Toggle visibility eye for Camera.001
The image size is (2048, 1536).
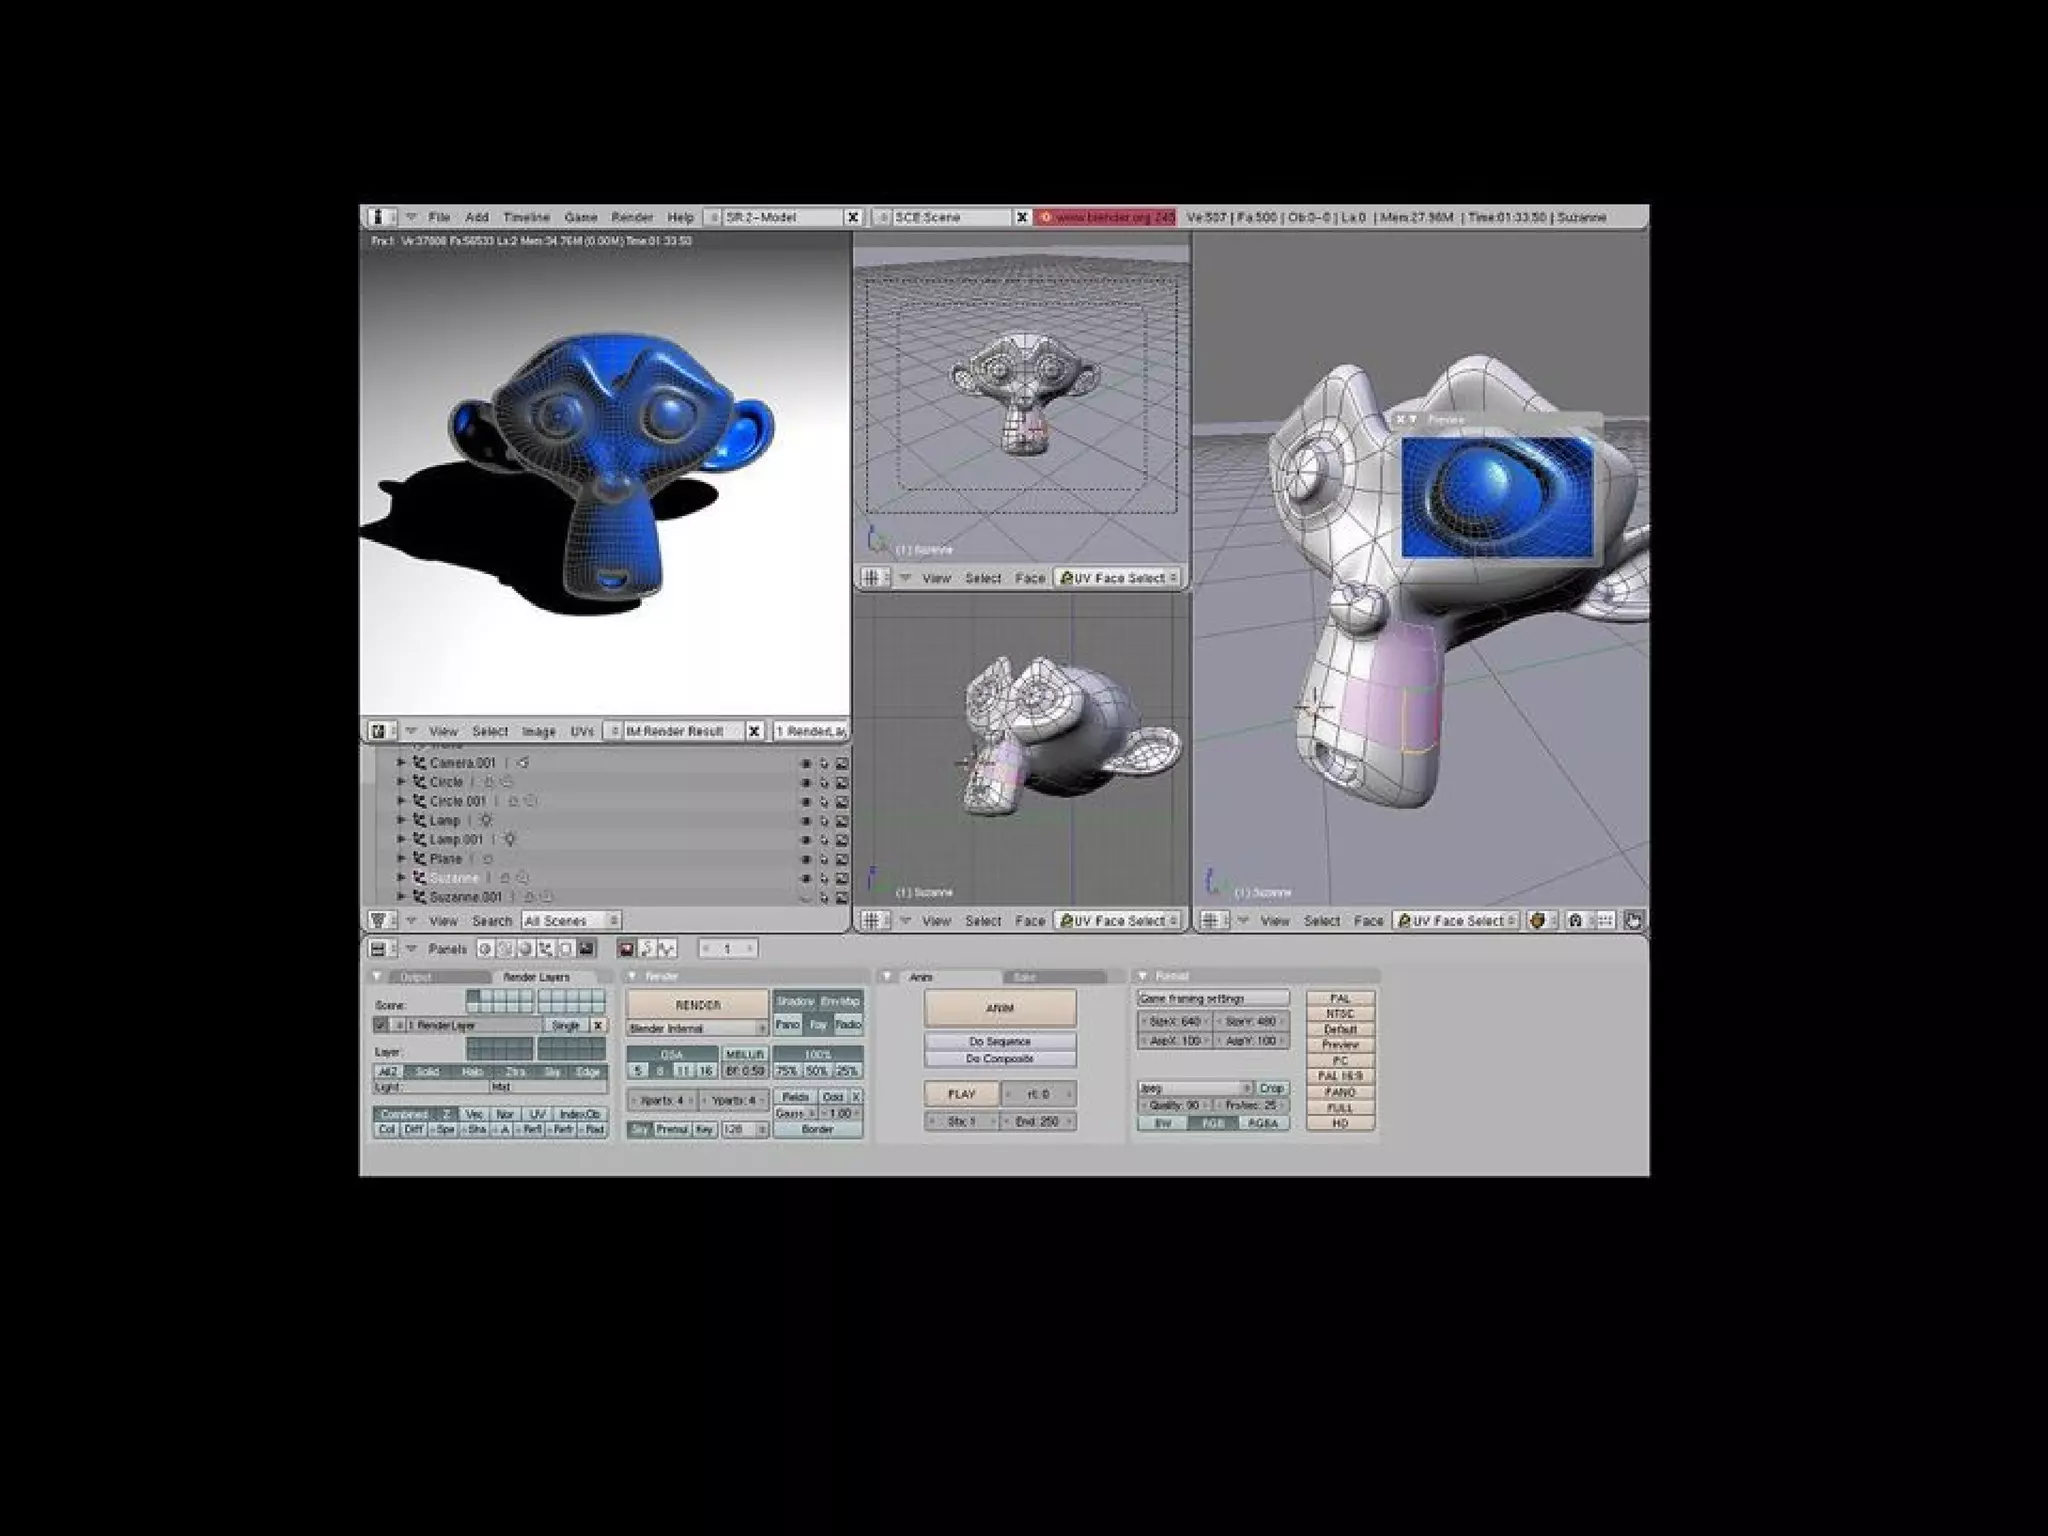tap(805, 763)
